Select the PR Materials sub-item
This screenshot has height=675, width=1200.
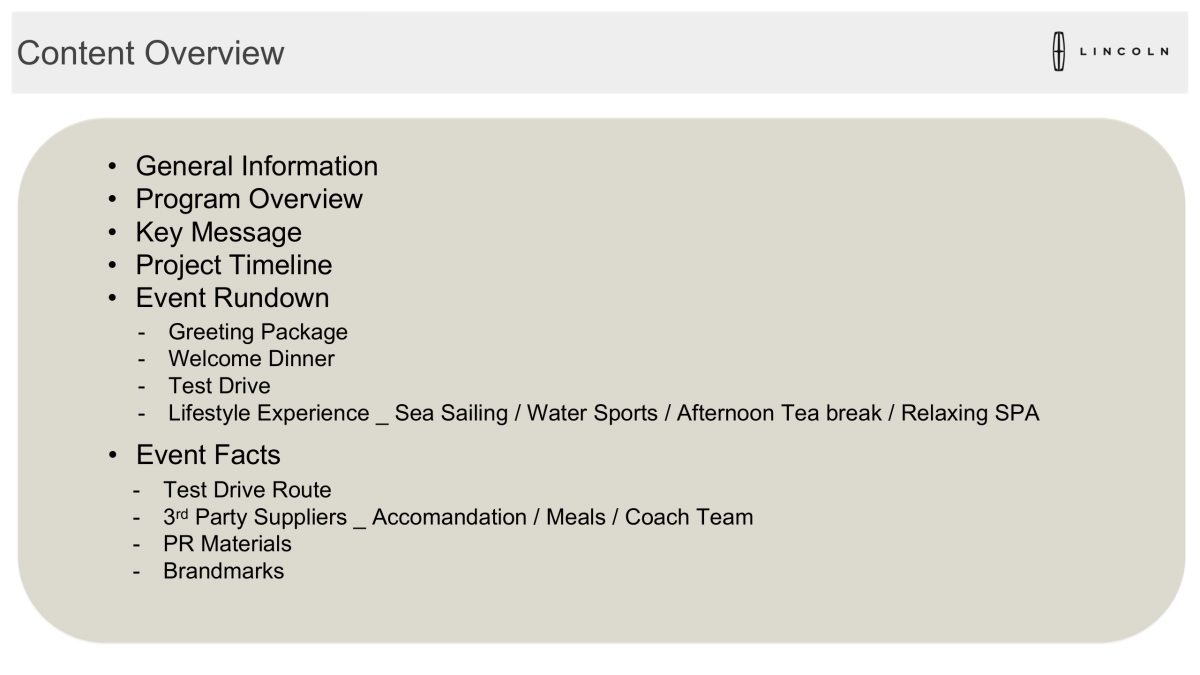coord(227,545)
